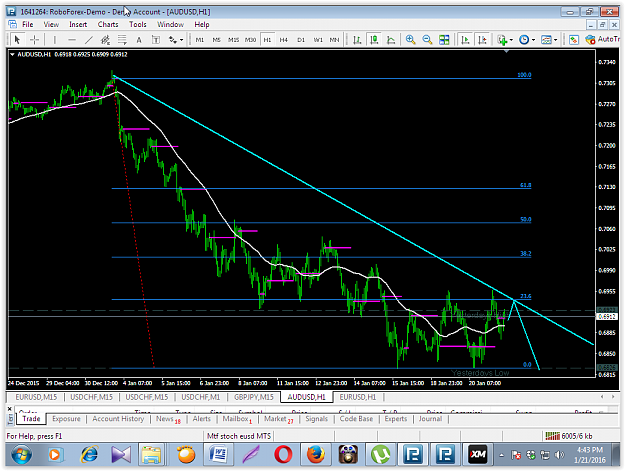This screenshot has width=625, height=471.
Task: Switch to the EURUSD,M15 chart tab
Action: tap(36, 397)
